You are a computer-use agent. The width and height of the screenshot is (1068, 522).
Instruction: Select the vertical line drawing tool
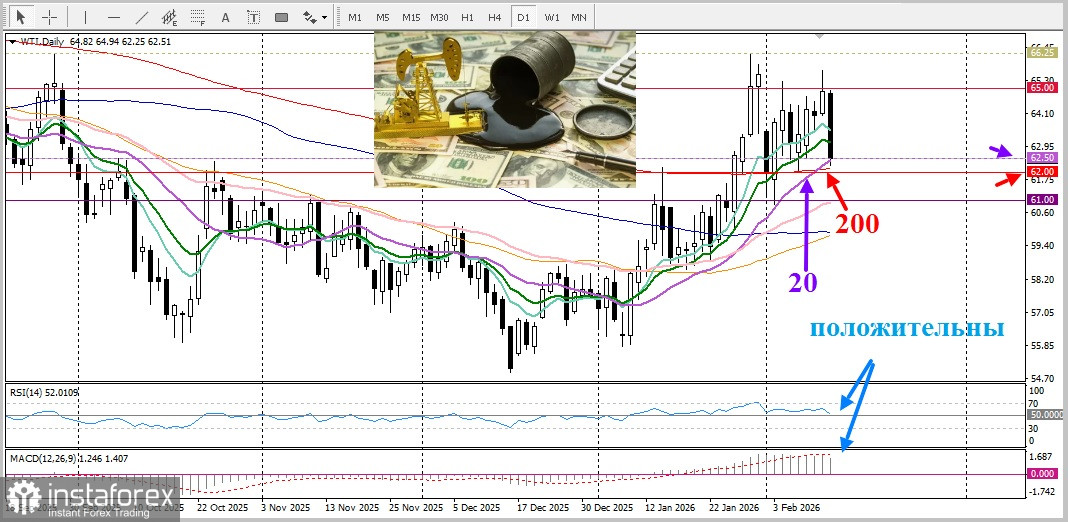85,17
